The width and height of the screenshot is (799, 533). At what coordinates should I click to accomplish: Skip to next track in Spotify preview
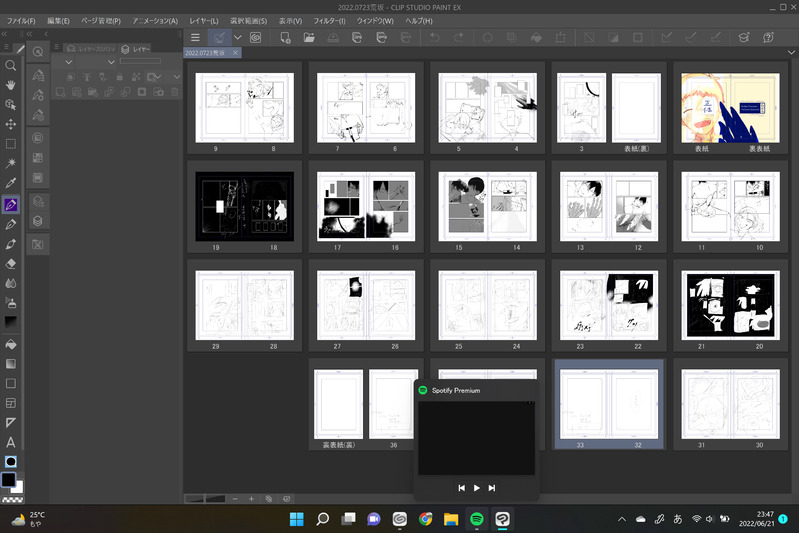[x=492, y=488]
